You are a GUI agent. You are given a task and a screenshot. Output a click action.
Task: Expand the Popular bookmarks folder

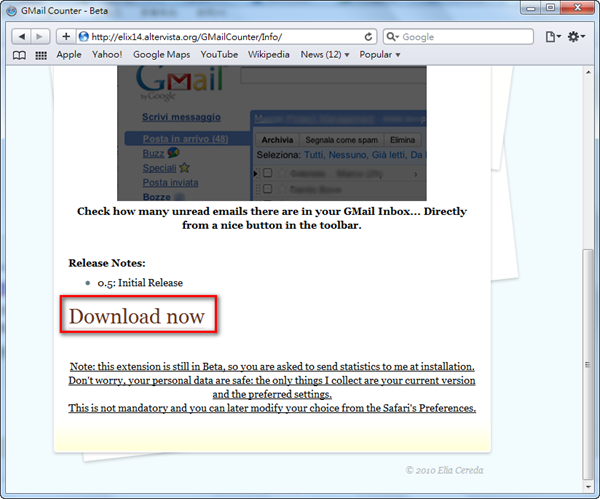(380, 55)
